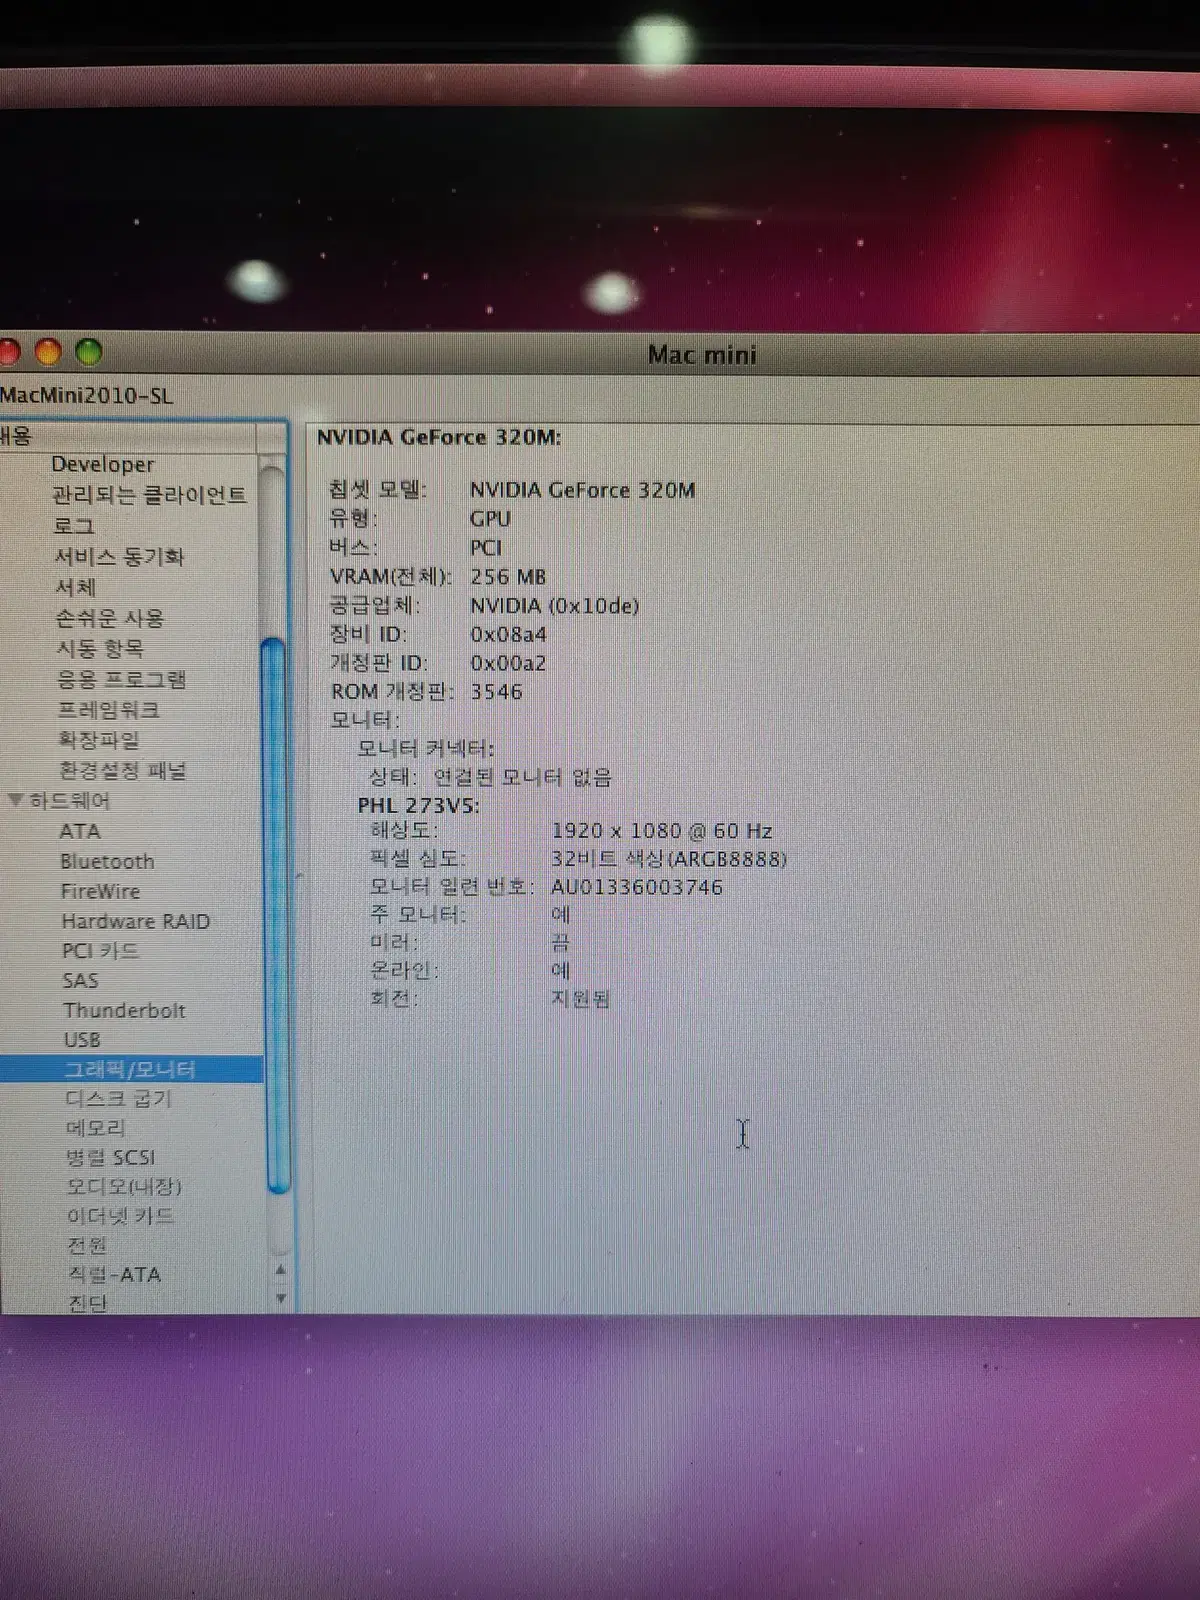Click monitor serial AU01336003746

[x=637, y=887]
